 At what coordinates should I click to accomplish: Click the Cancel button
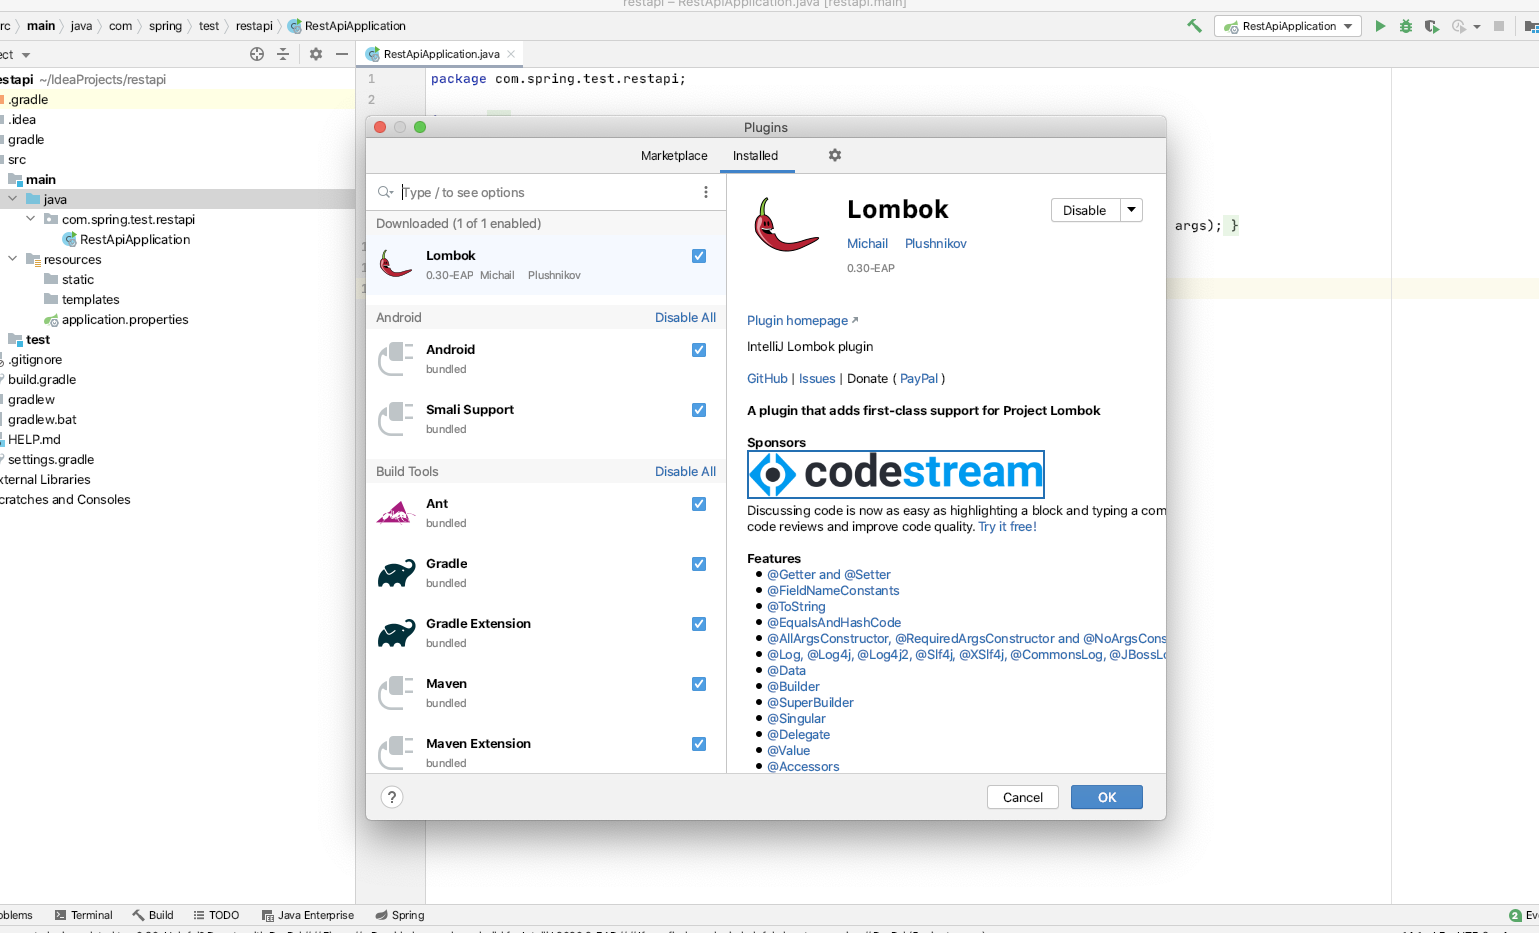coord(1023,797)
